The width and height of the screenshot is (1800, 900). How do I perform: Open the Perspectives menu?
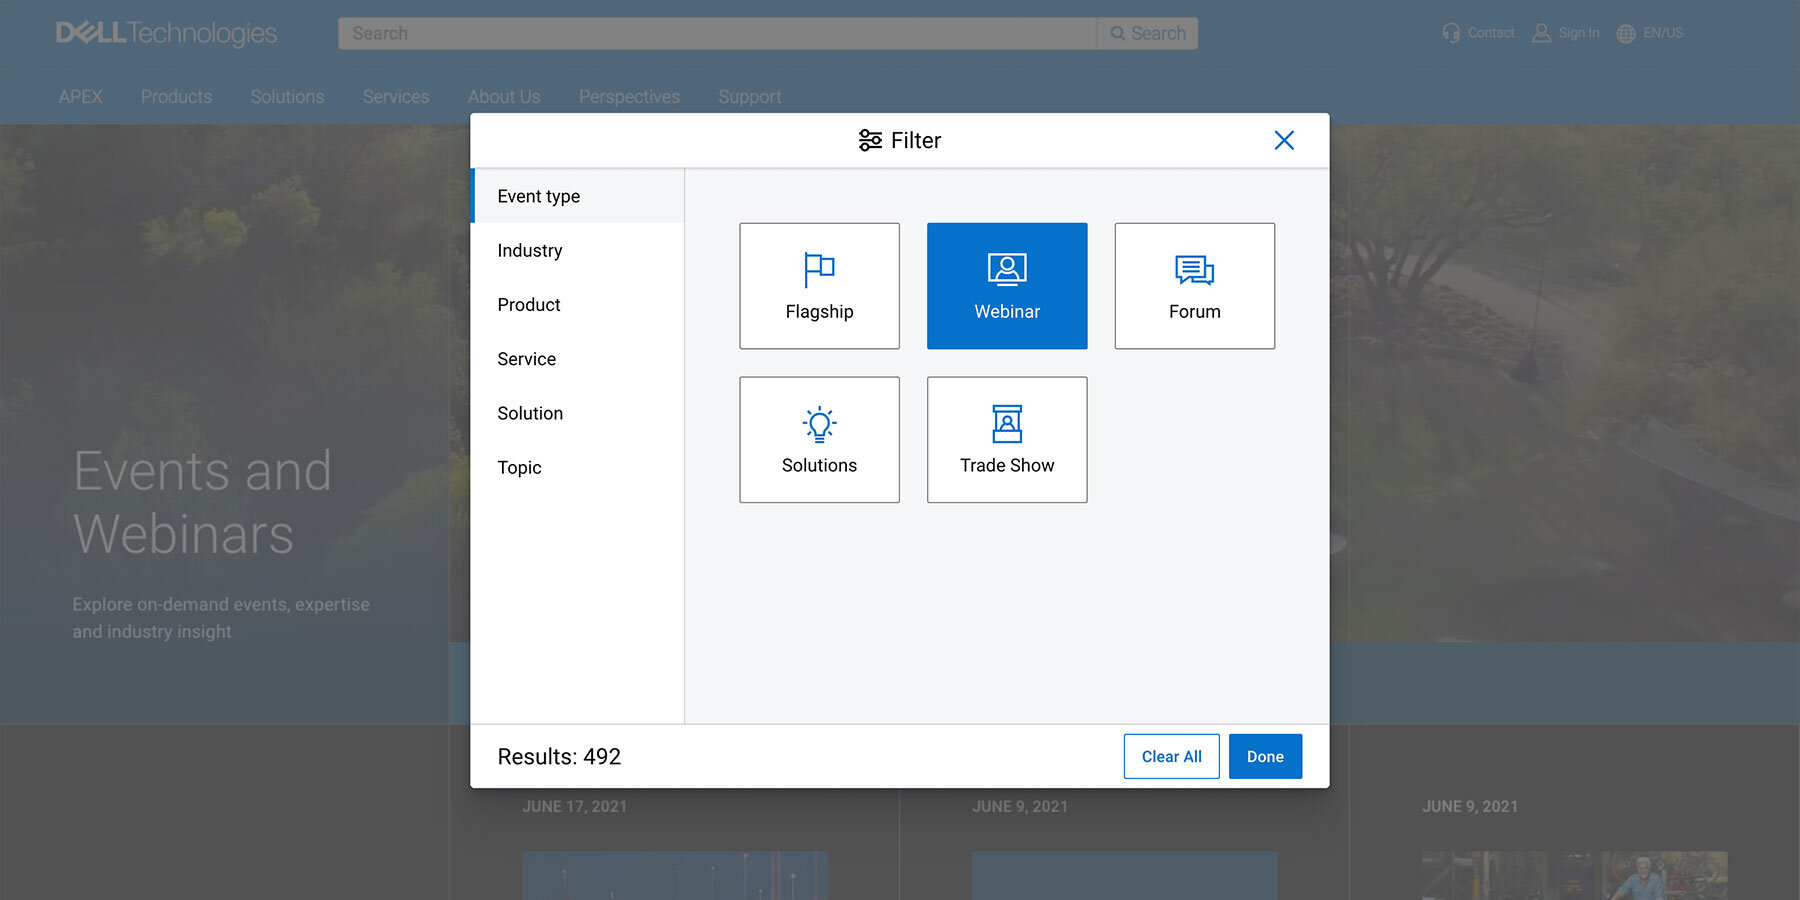pos(629,97)
